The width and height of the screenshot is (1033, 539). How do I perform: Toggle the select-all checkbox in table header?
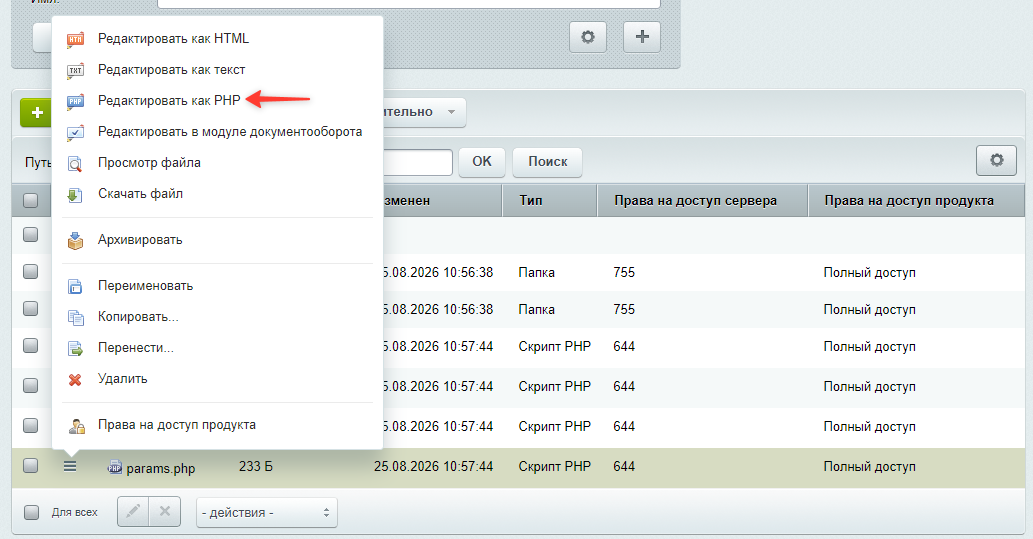coord(30,200)
